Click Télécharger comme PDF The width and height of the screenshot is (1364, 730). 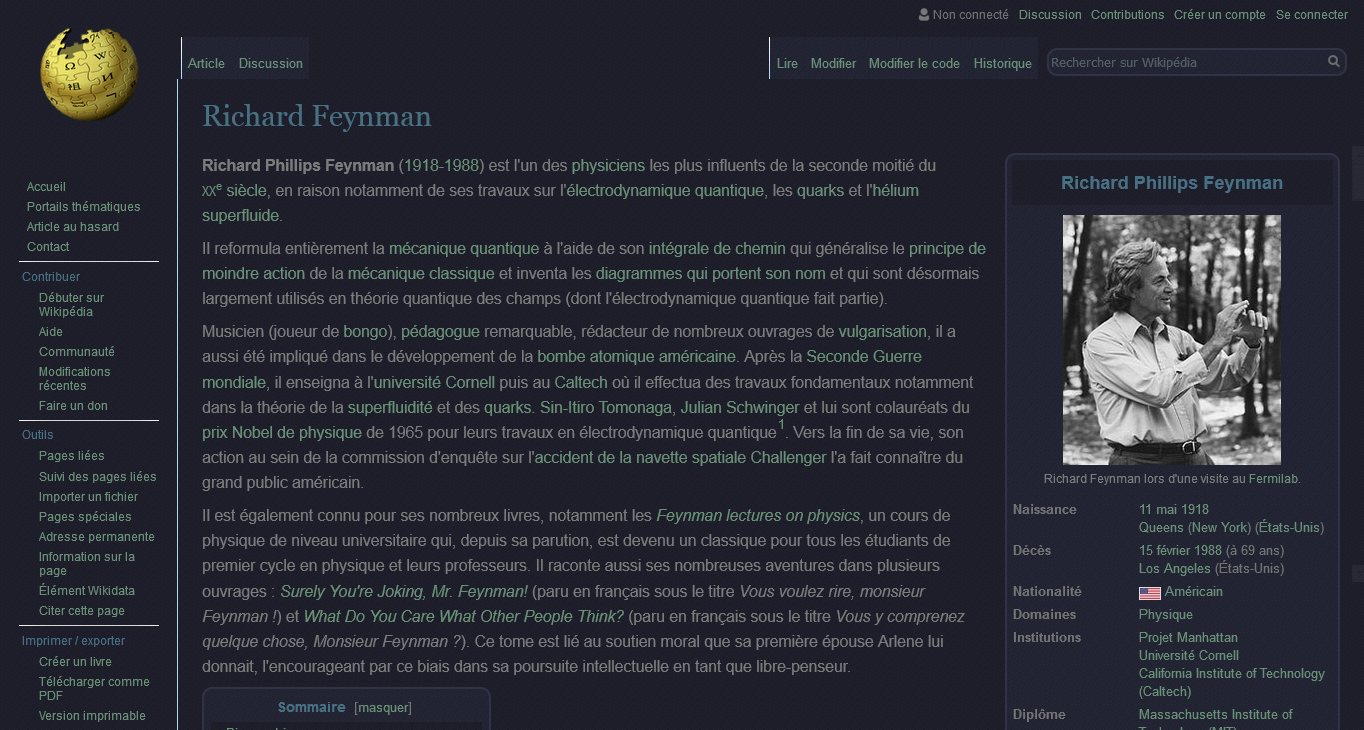(94, 689)
